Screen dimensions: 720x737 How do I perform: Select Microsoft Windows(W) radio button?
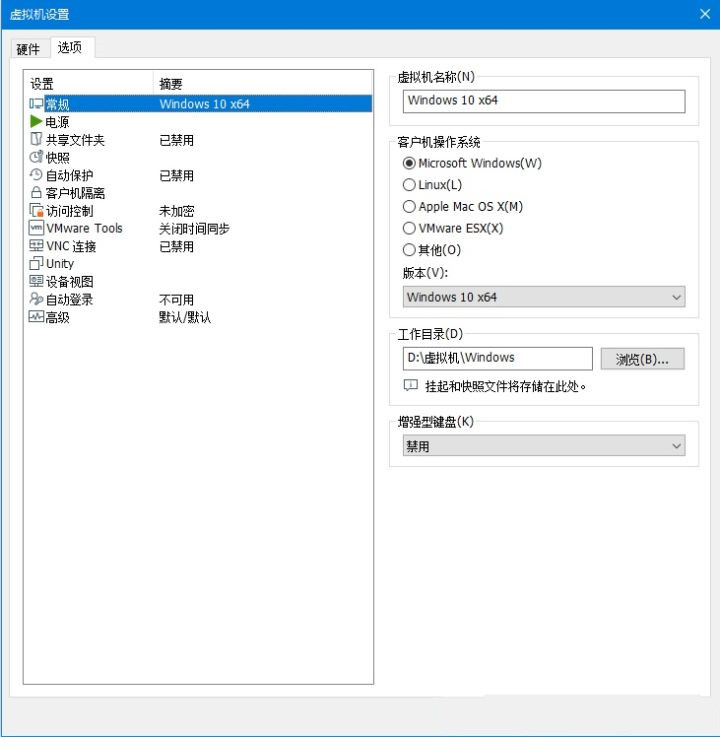pos(409,163)
